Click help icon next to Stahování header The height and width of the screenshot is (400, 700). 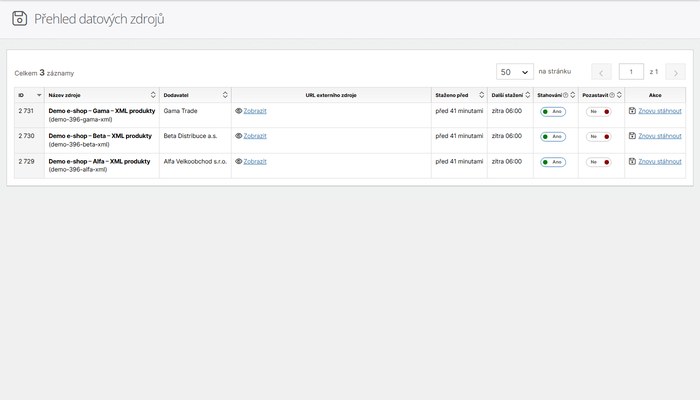[x=566, y=95]
